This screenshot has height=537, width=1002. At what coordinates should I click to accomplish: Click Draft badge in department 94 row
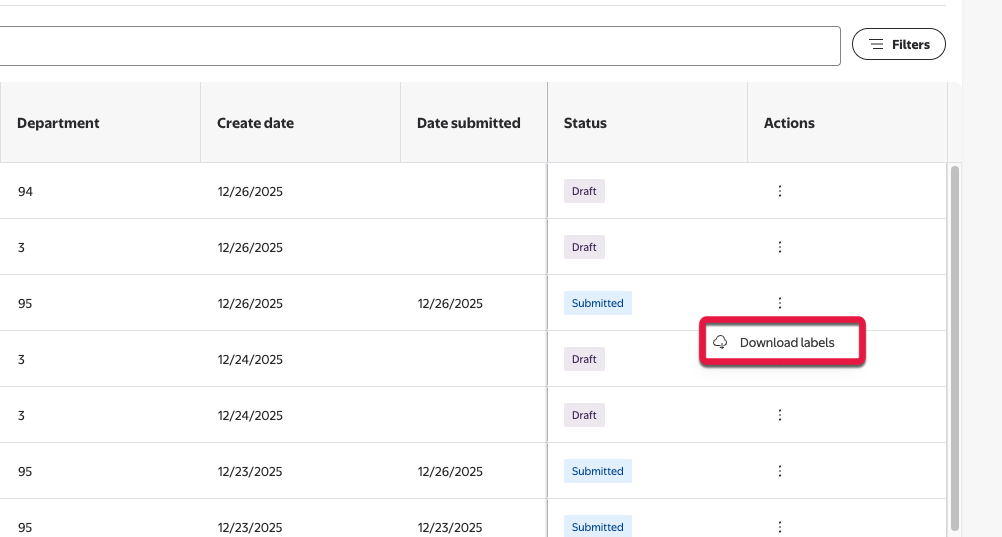[x=584, y=191]
